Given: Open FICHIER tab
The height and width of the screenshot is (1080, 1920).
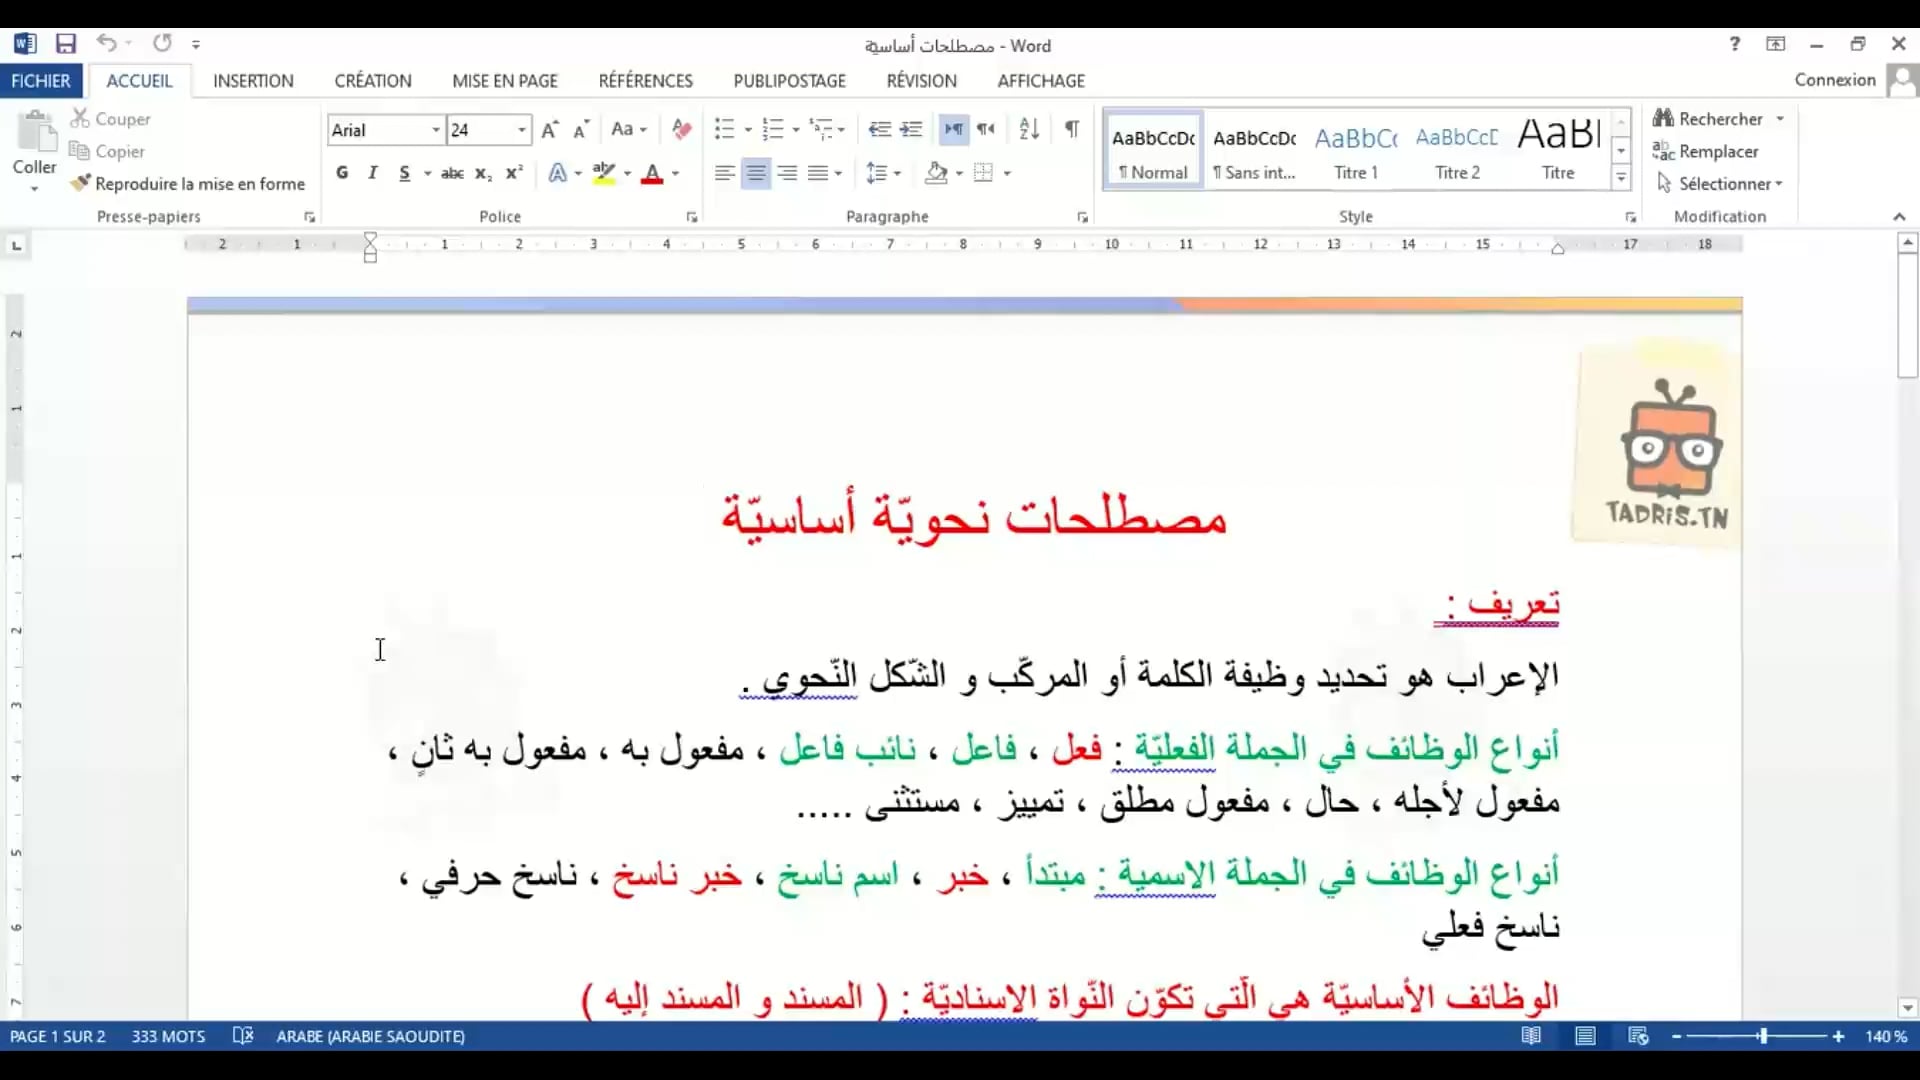Looking at the screenshot, I should [x=41, y=81].
